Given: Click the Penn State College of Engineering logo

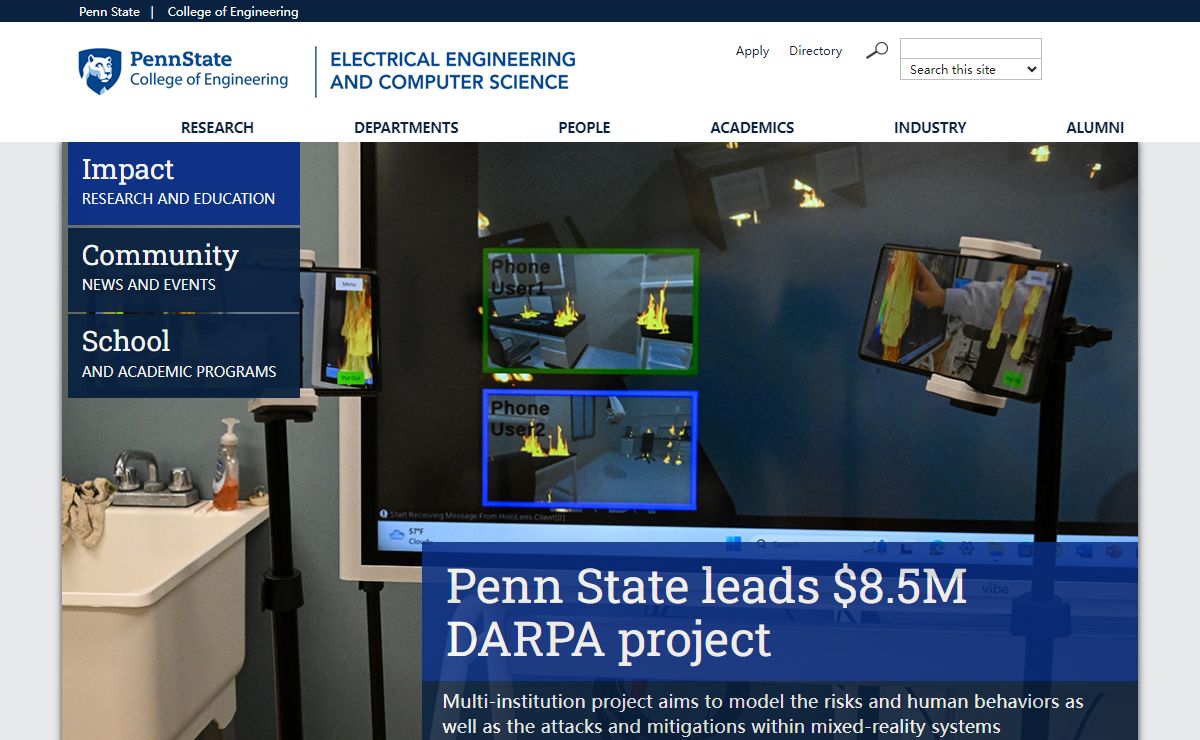Looking at the screenshot, I should point(183,72).
